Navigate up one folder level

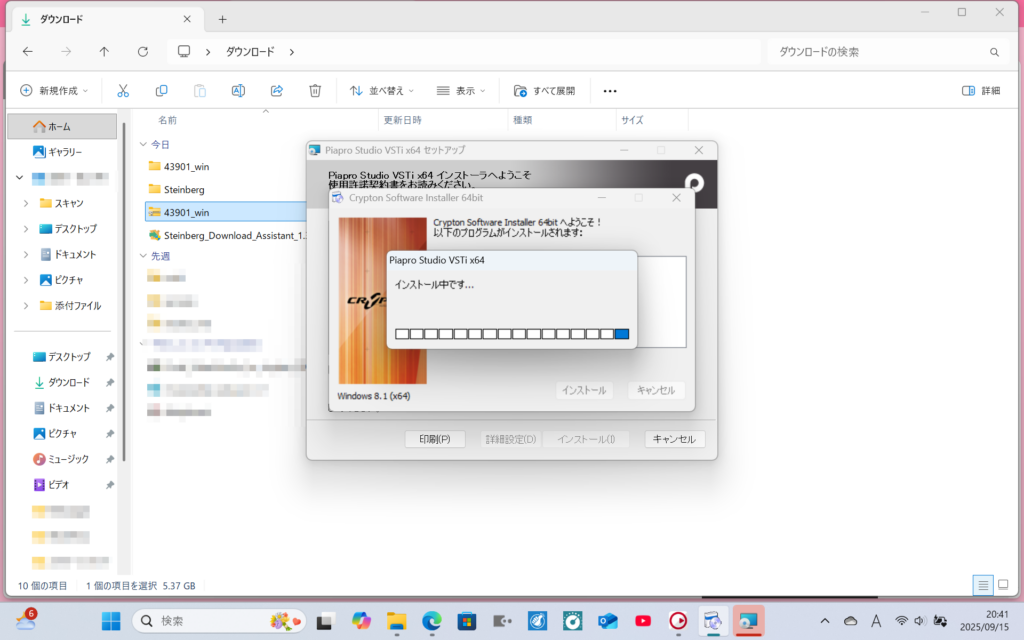click(x=104, y=51)
